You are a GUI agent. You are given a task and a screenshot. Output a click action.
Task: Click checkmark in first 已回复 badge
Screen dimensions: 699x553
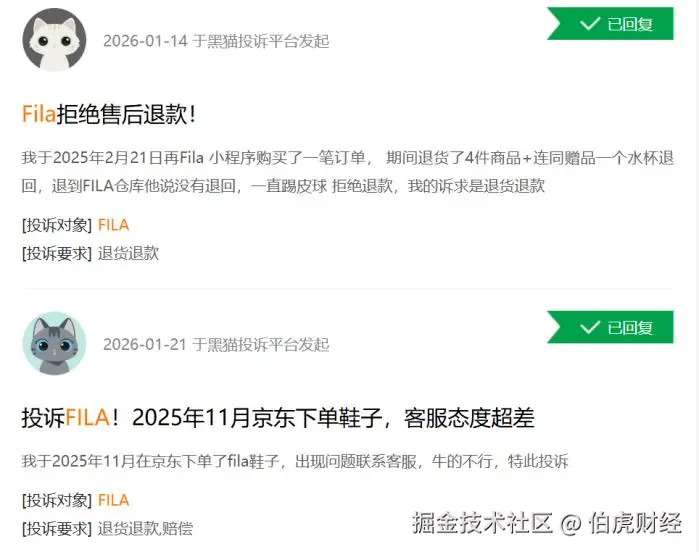point(590,24)
